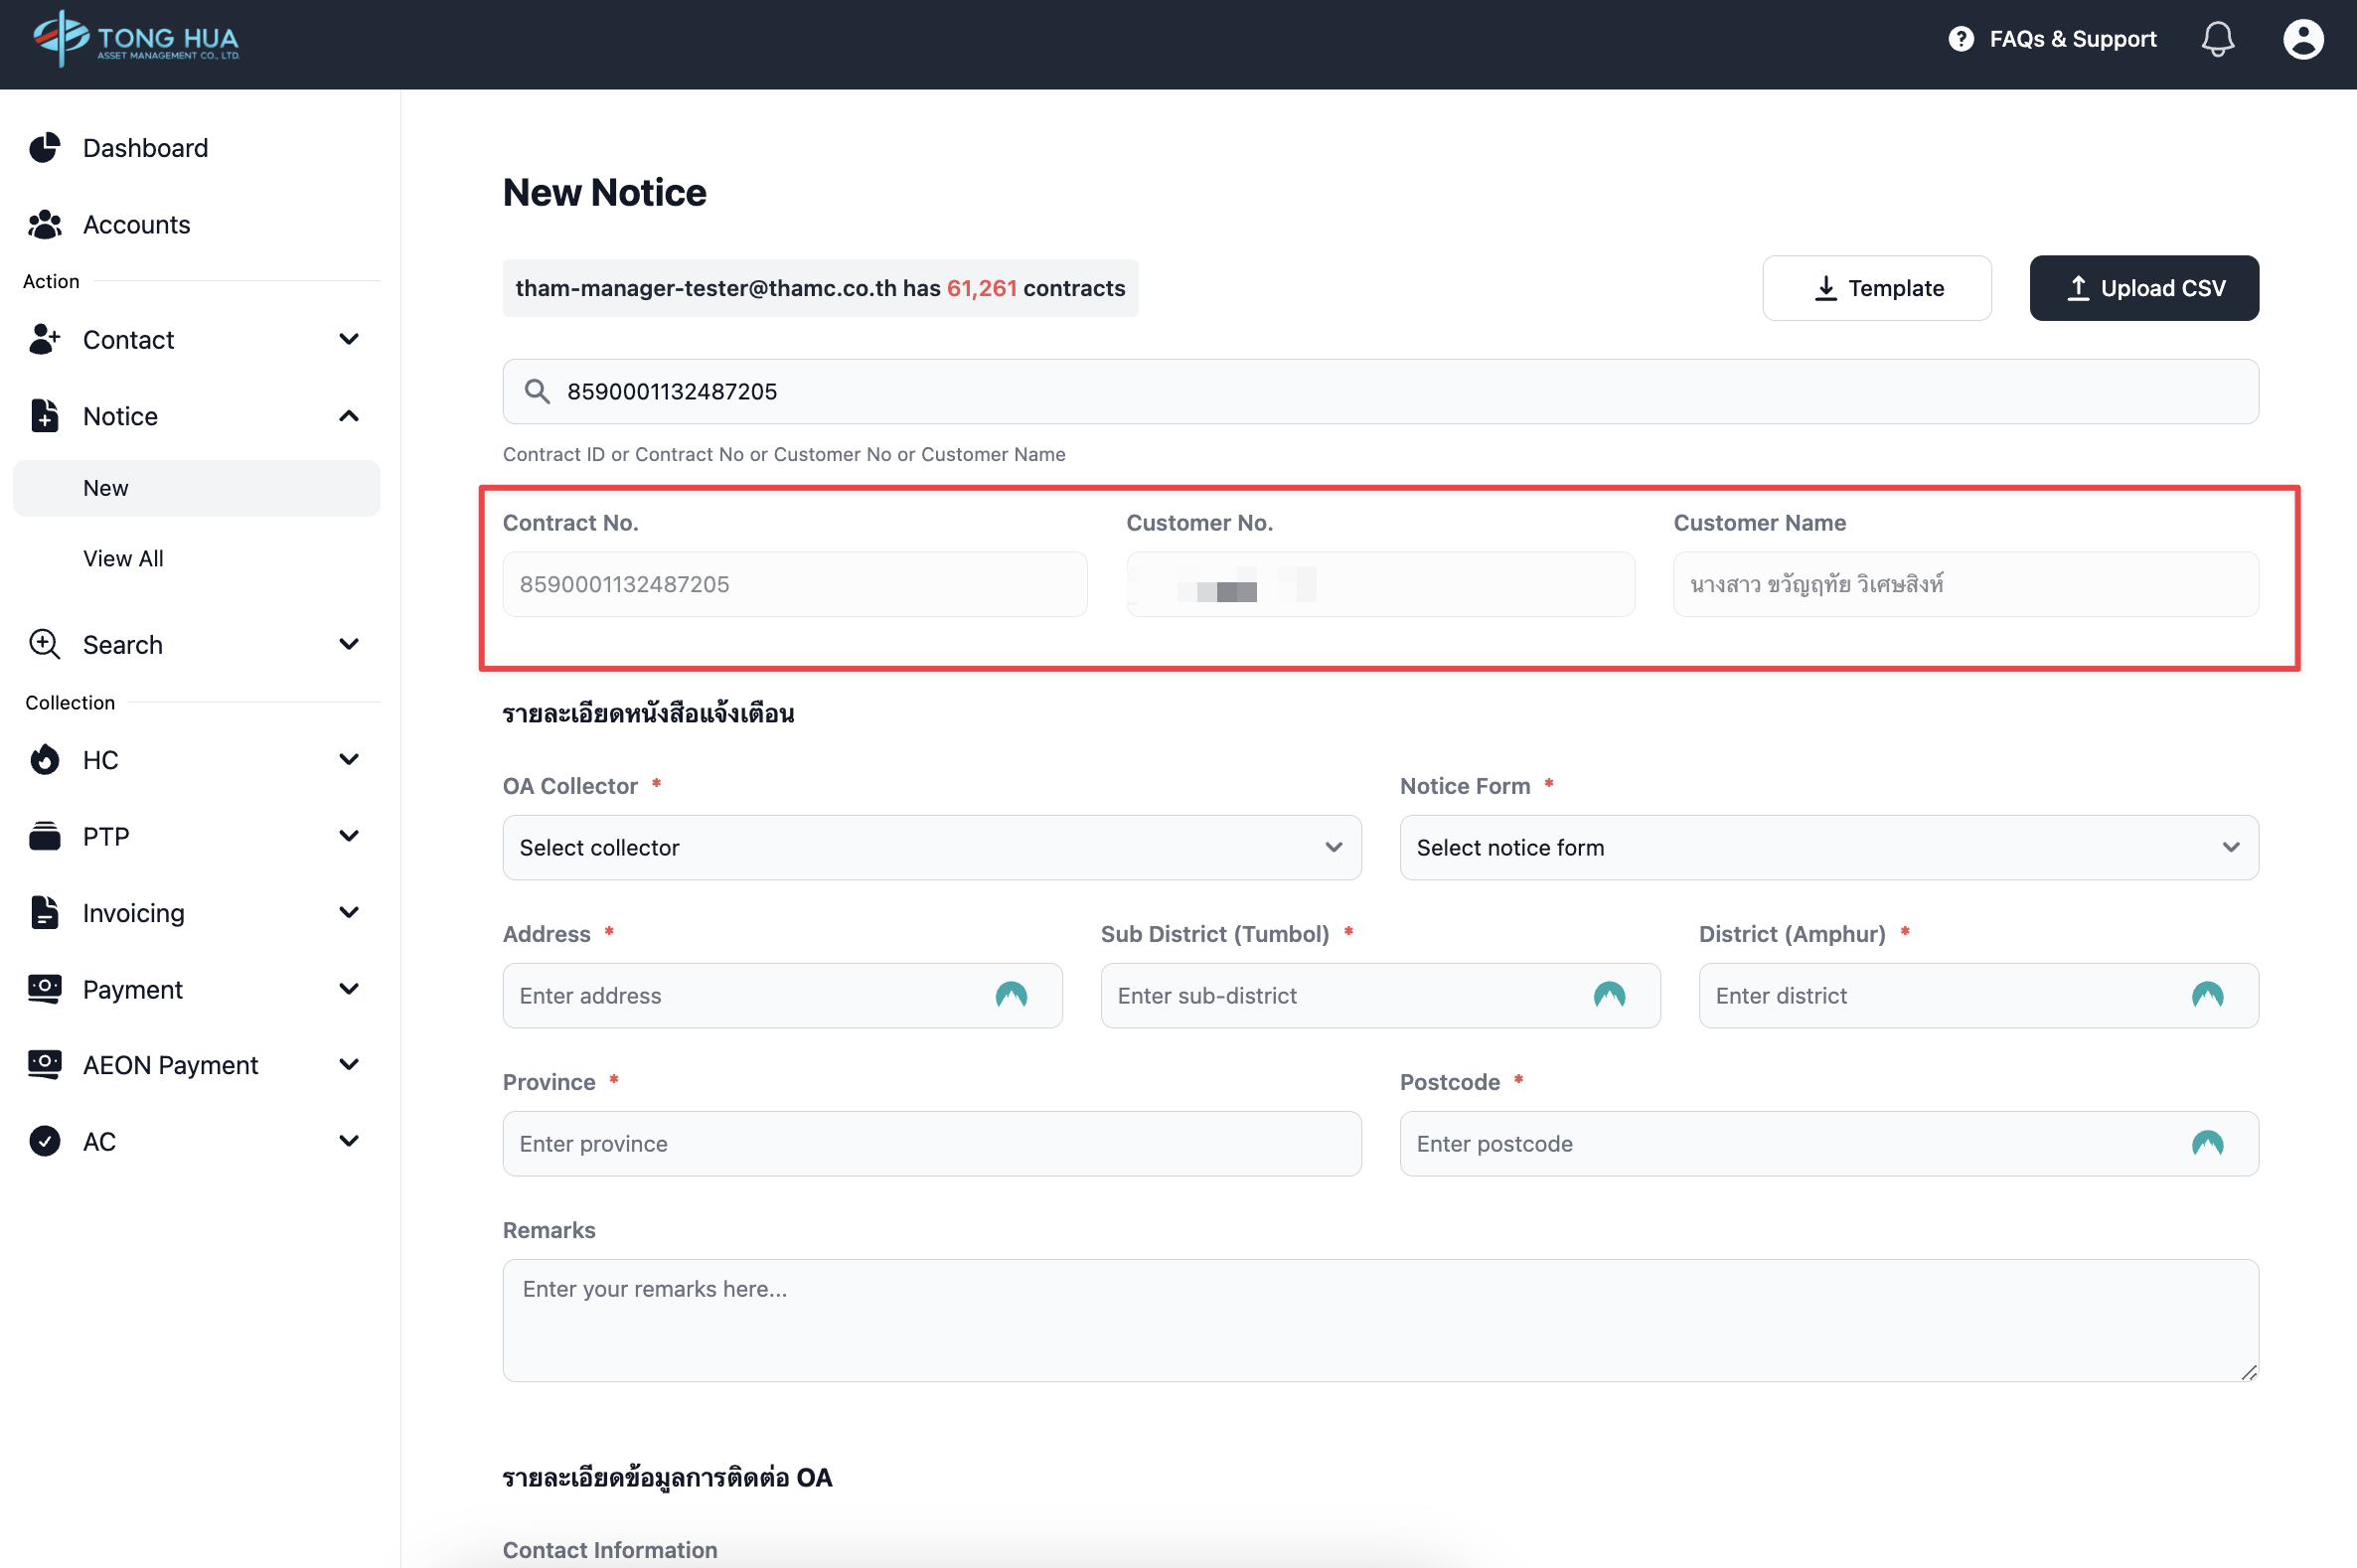Click the Tong Hua logo
2357x1568 pixels.
[x=136, y=40]
